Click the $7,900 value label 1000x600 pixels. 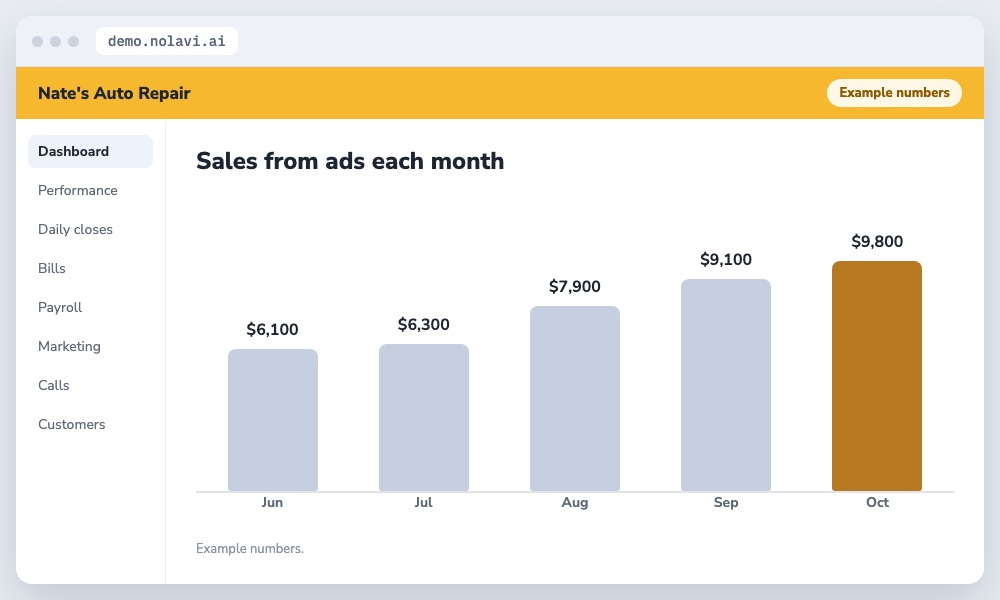[x=575, y=286]
